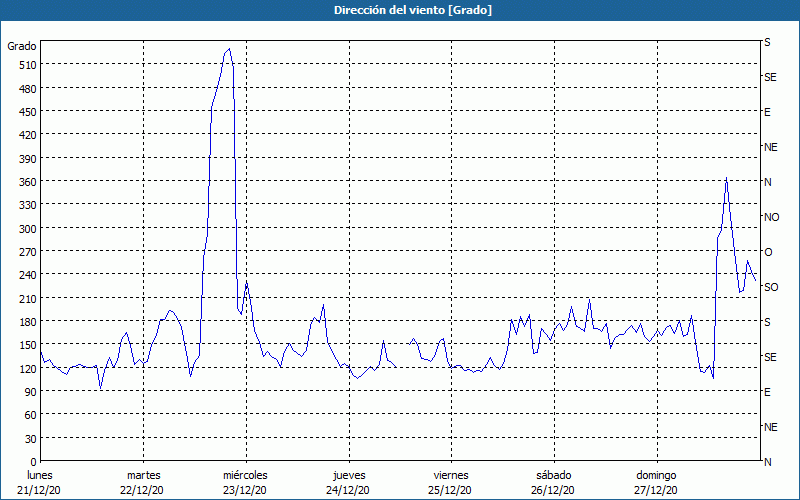The height and width of the screenshot is (500, 800).
Task: Click the 120 degree axis label
Action: point(28,369)
